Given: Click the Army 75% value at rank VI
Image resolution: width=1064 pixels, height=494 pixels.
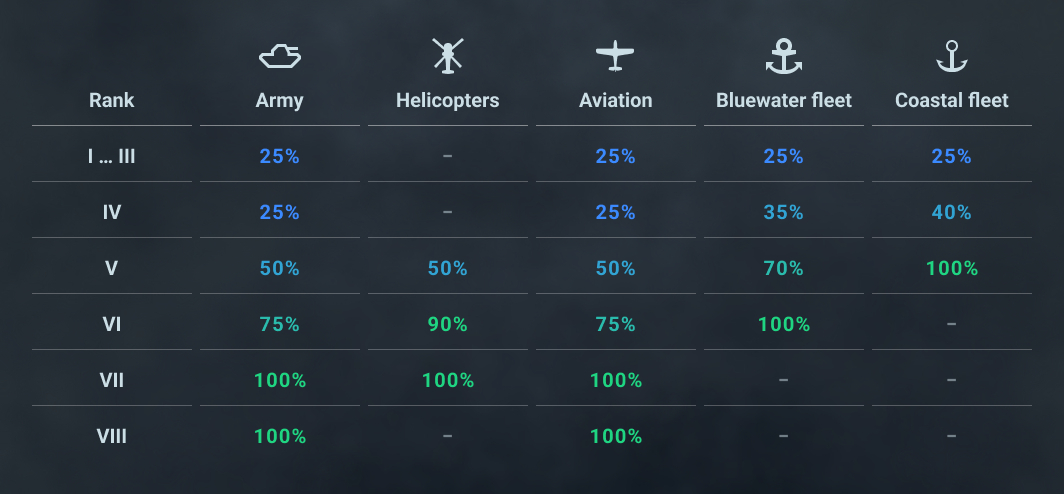Looking at the screenshot, I should click(x=280, y=324).
